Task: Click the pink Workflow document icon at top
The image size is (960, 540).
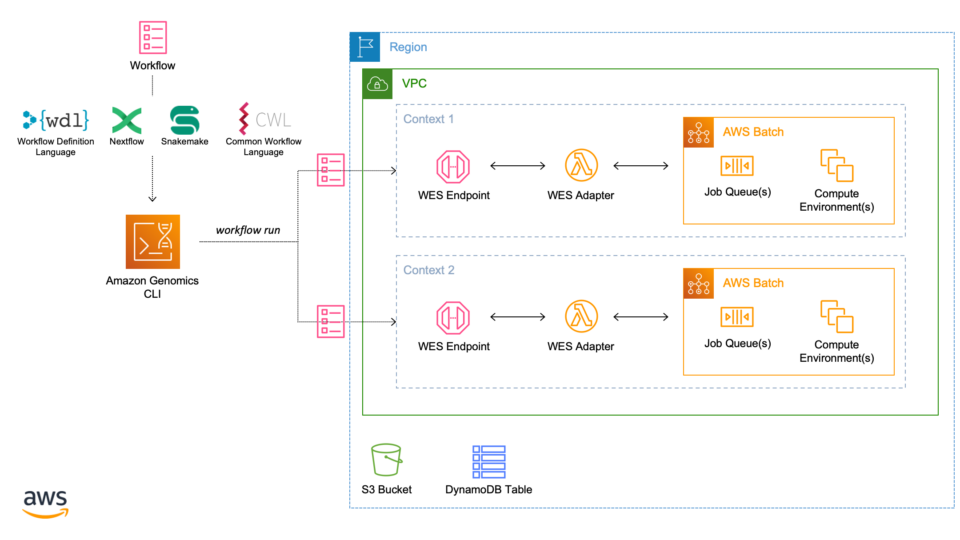Action: [x=152, y=38]
